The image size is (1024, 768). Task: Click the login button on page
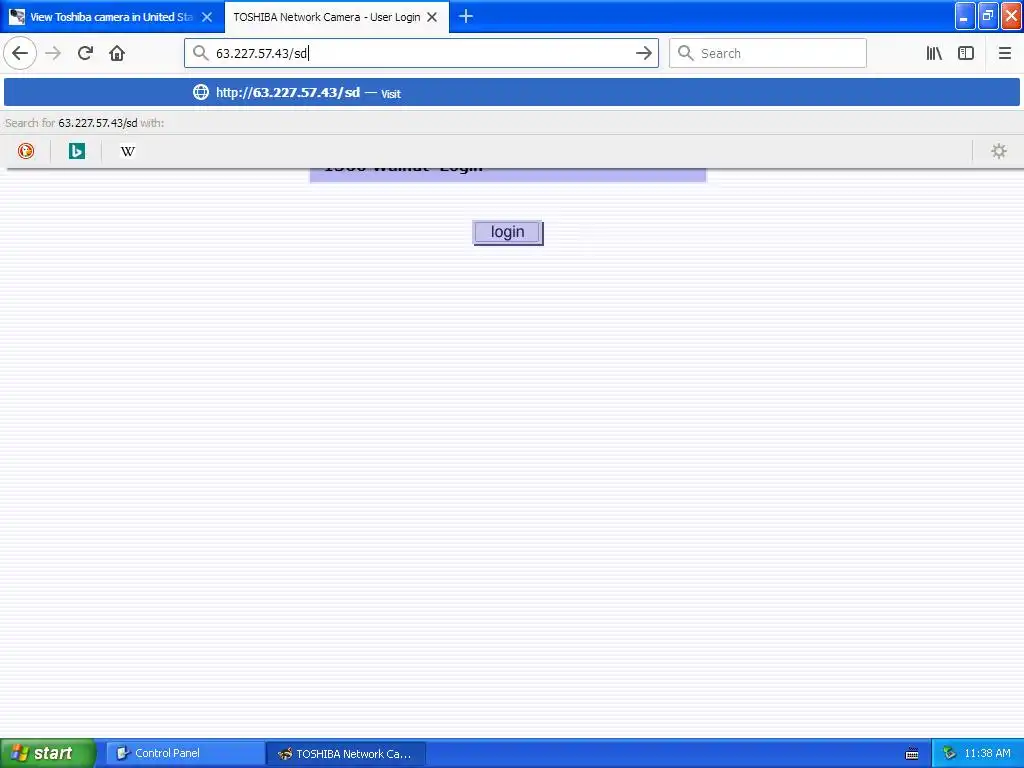click(x=507, y=232)
